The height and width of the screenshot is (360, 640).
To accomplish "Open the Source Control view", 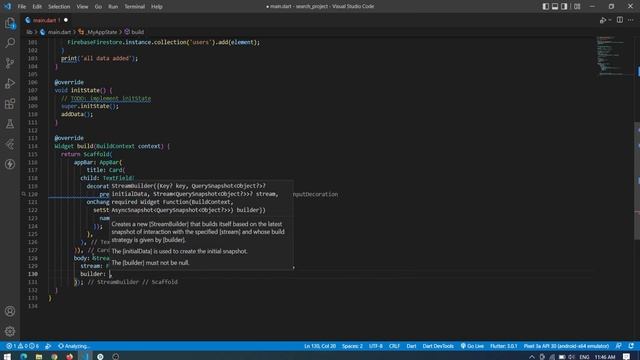I will [10, 63].
